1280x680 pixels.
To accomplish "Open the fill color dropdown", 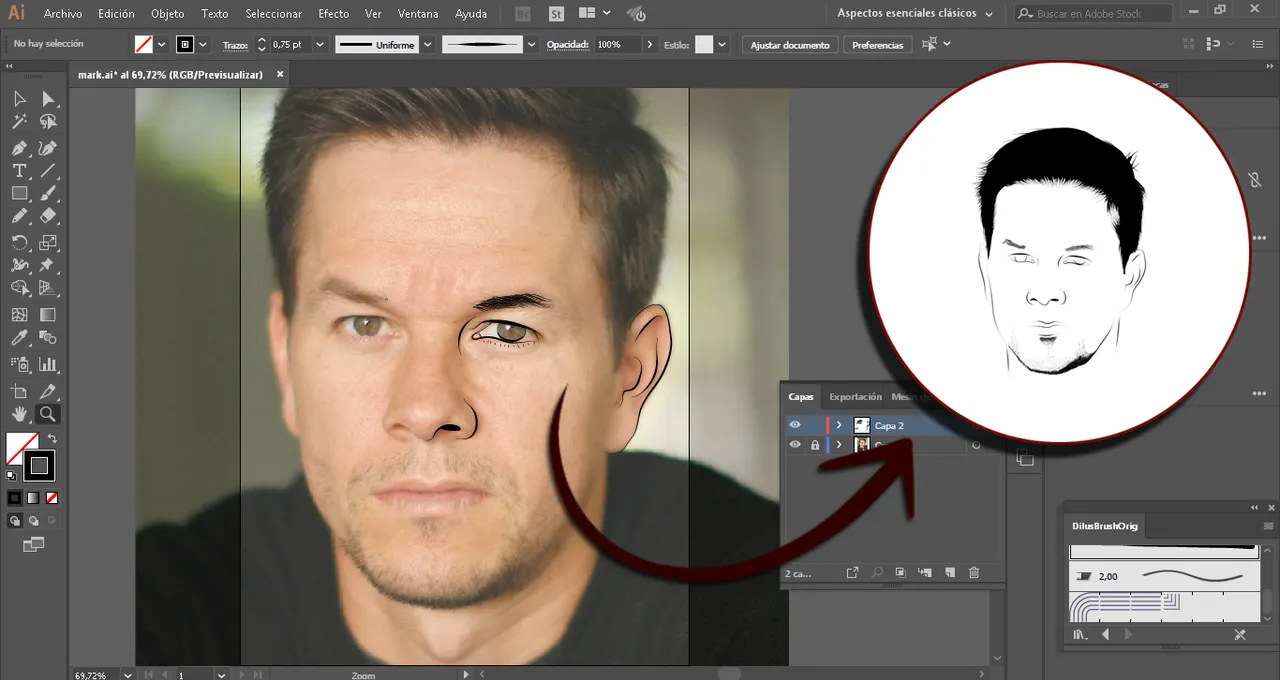I will click(x=162, y=45).
